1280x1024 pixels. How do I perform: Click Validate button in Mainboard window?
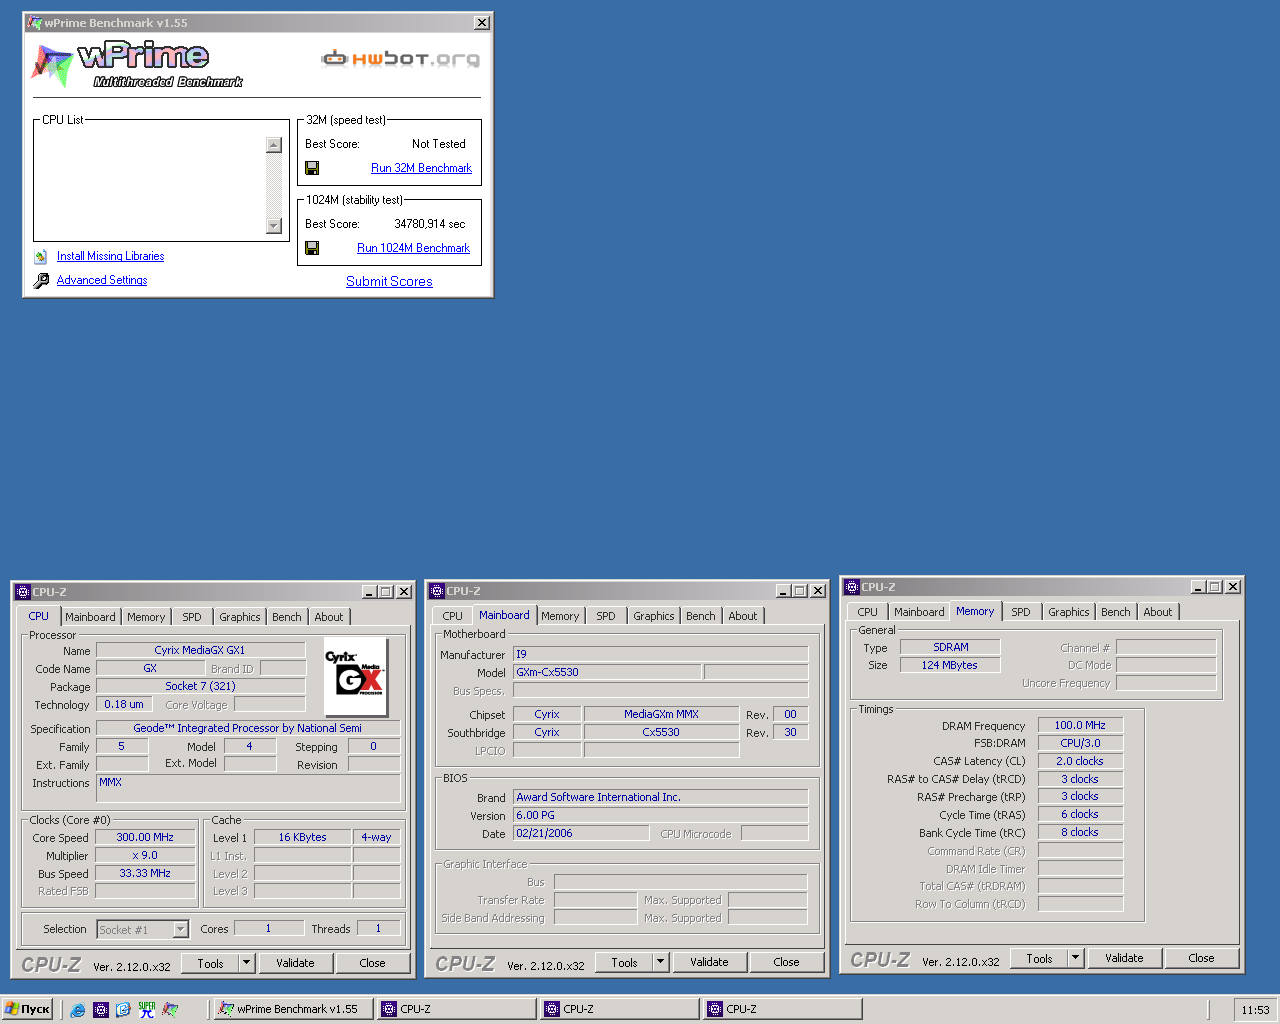[709, 962]
